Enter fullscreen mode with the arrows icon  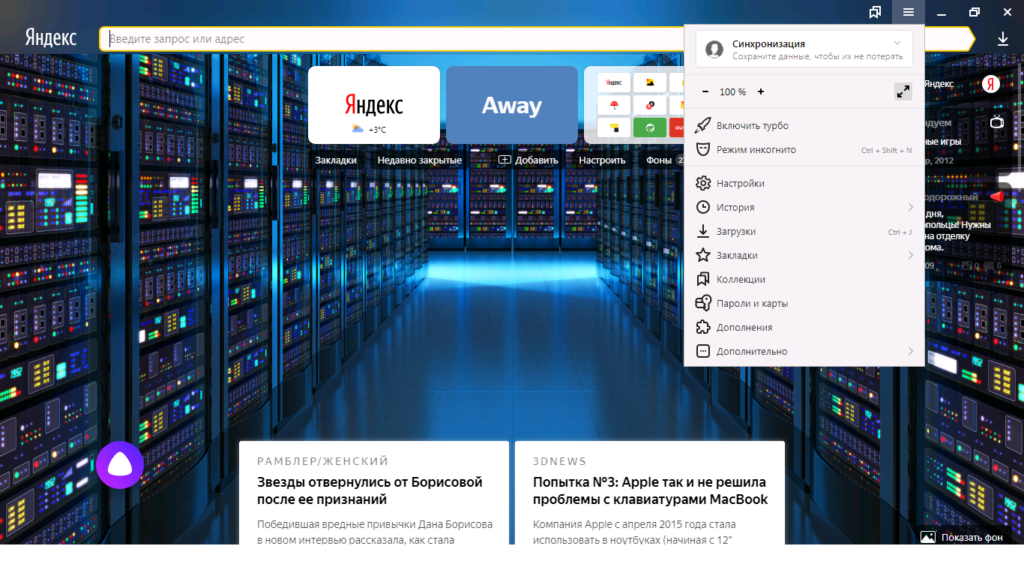pyautogui.click(x=903, y=92)
